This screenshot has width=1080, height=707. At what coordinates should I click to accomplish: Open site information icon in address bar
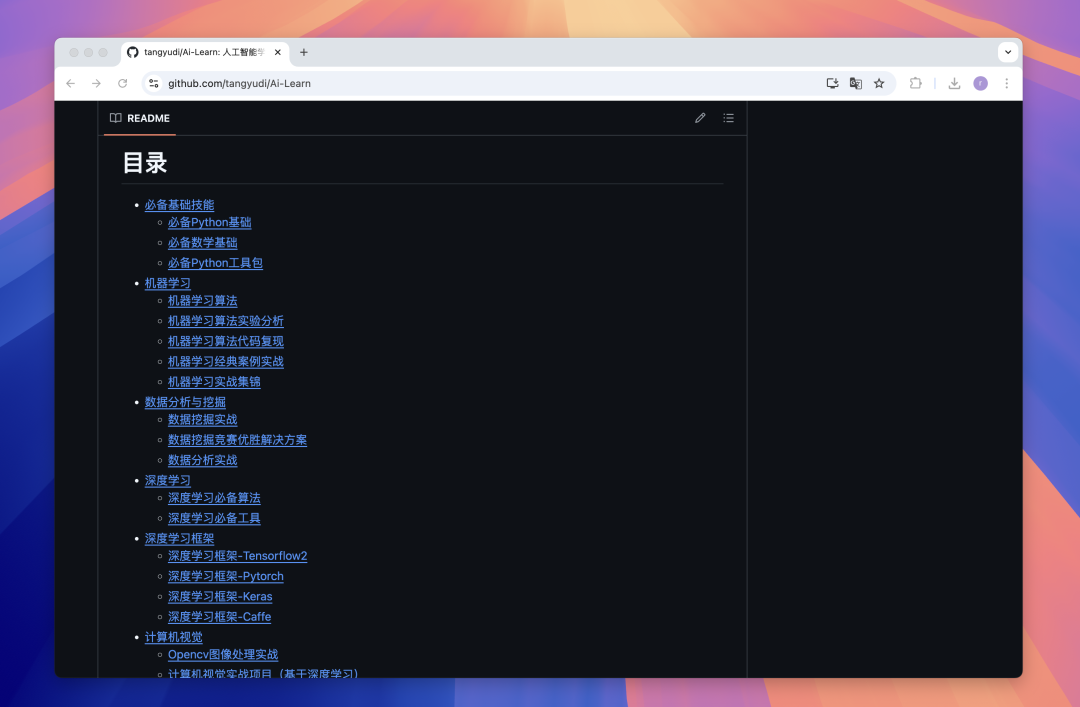pyautogui.click(x=154, y=83)
